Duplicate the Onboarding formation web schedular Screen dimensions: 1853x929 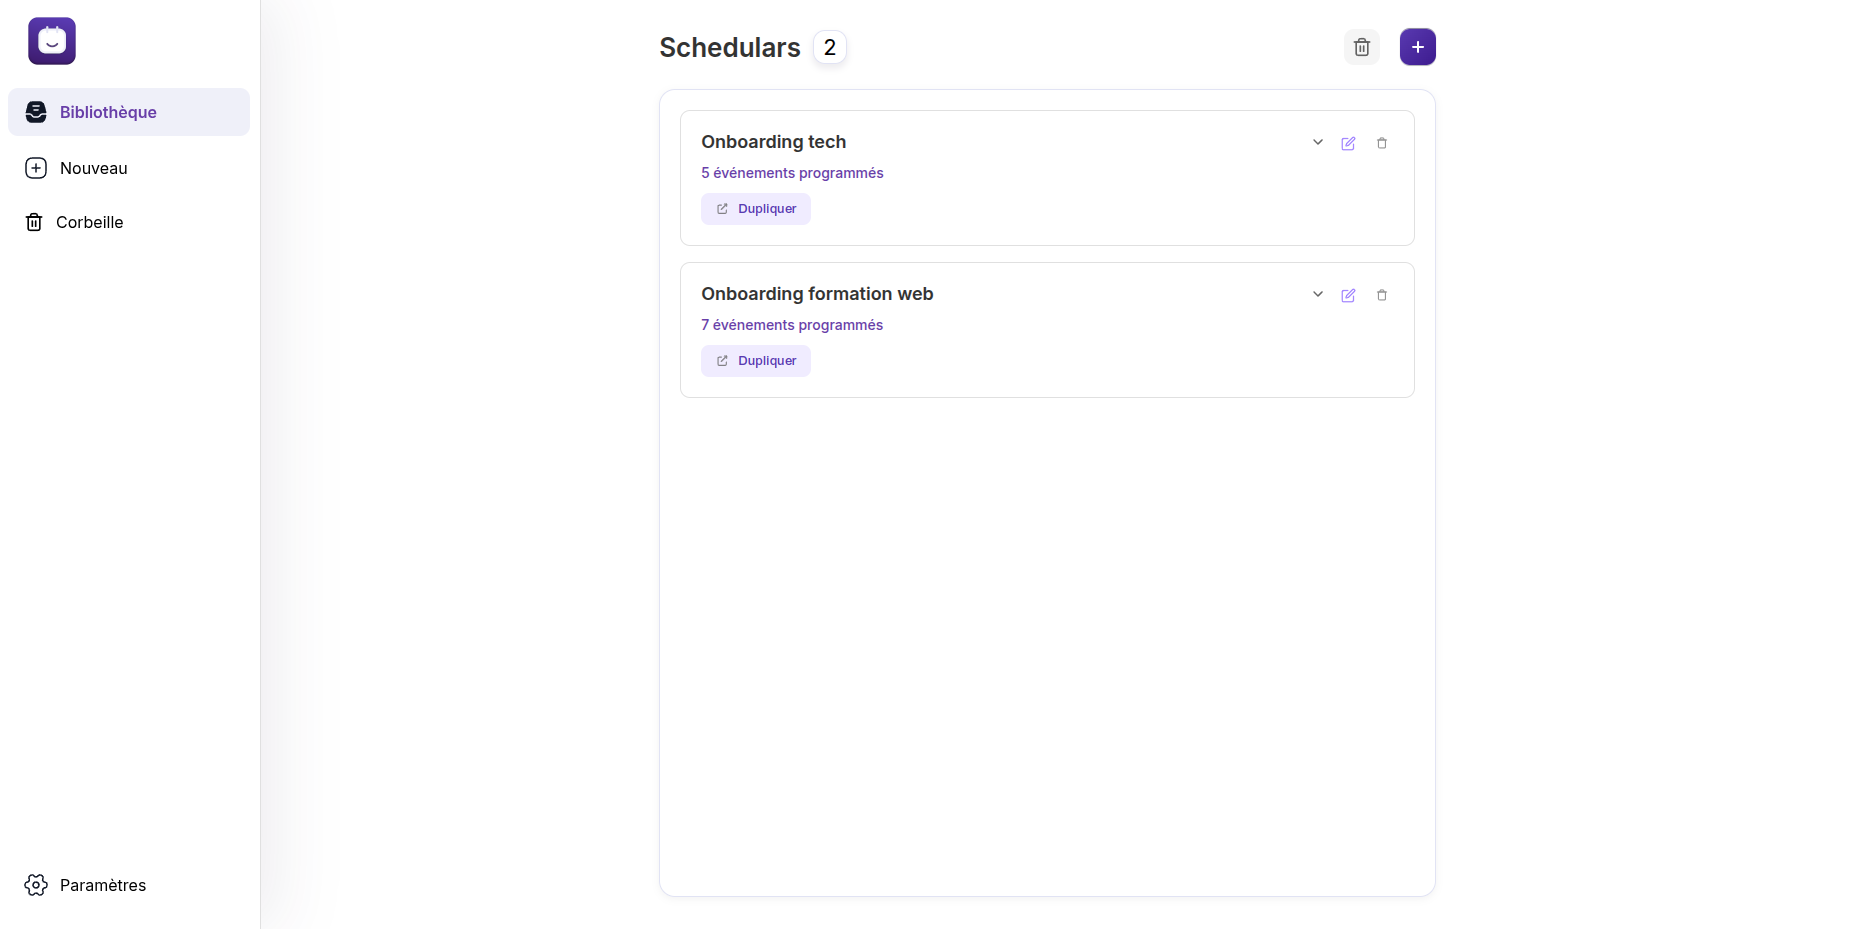point(755,360)
